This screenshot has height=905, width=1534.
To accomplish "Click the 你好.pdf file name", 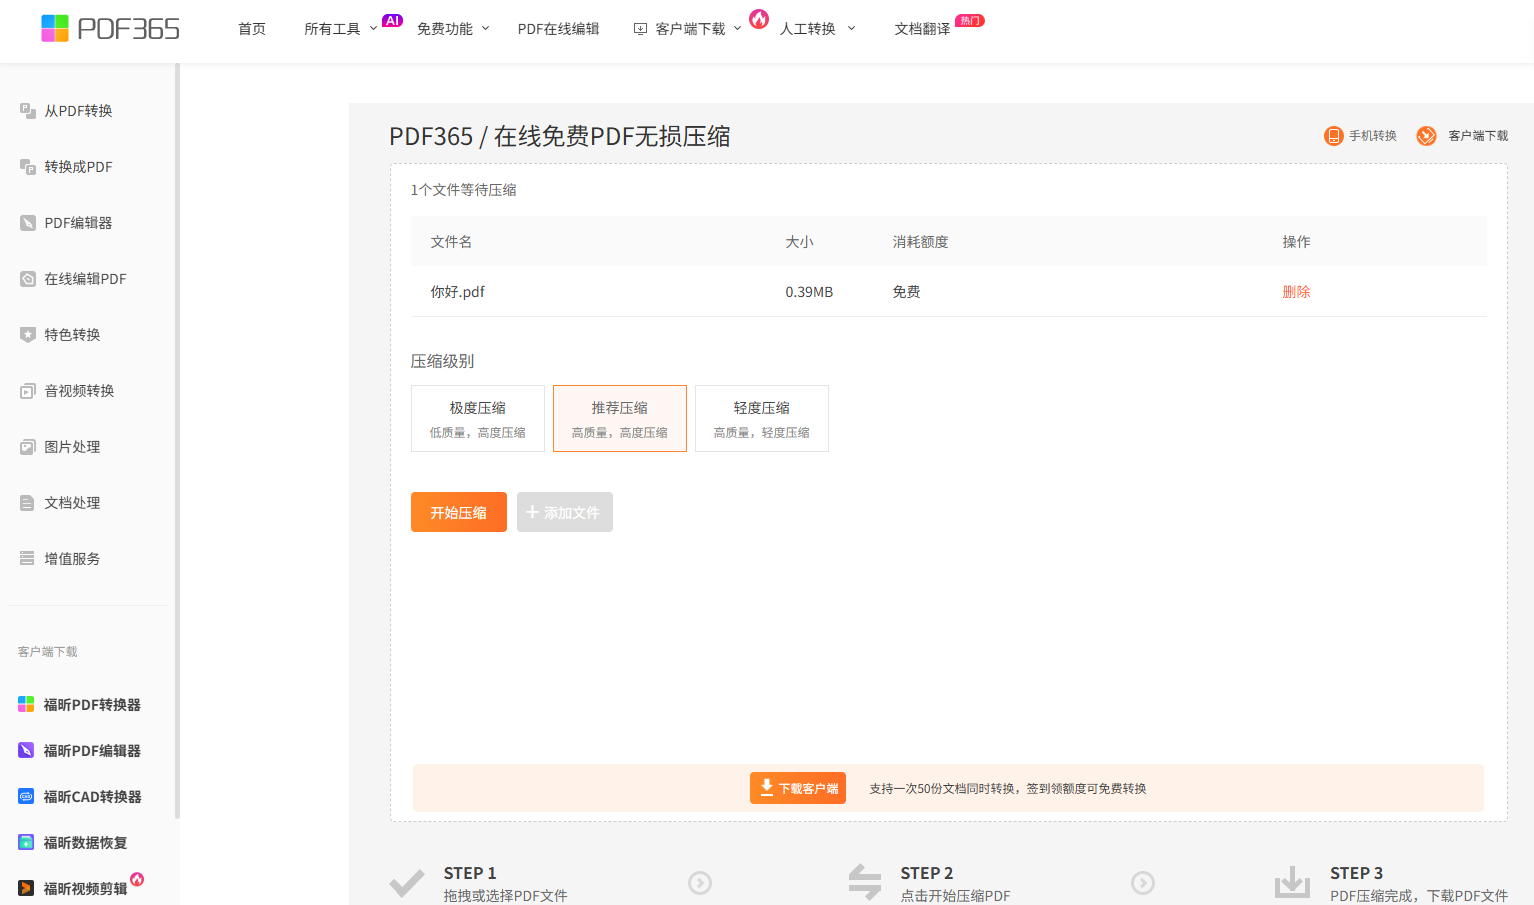I will tap(457, 292).
